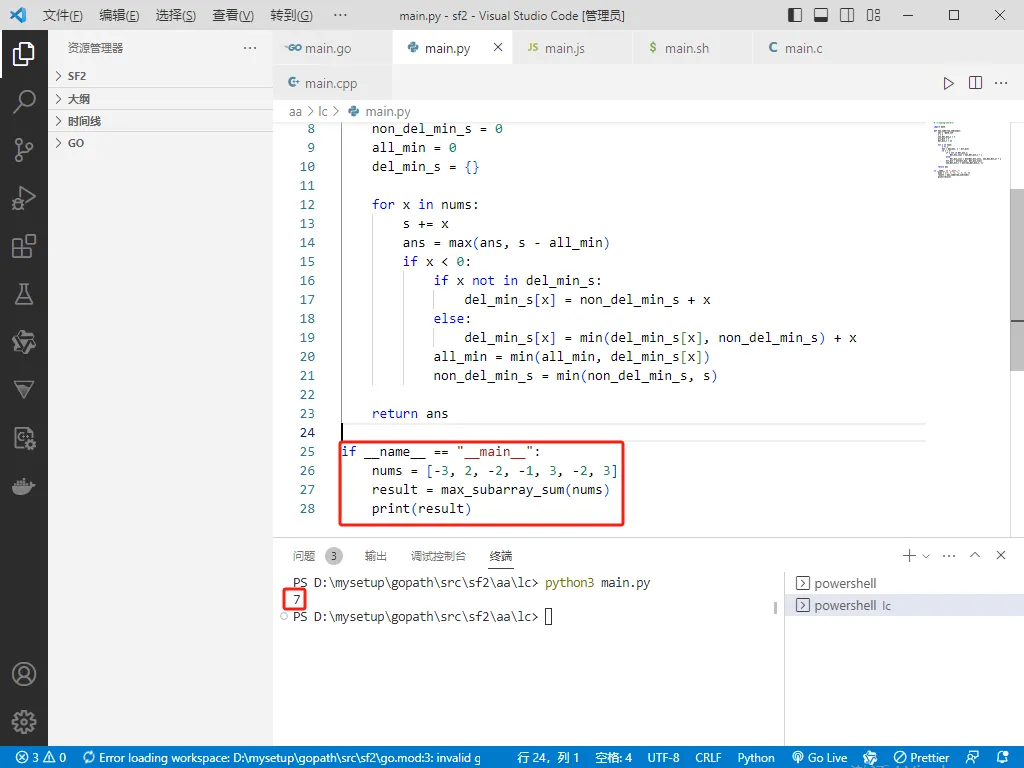This screenshot has width=1024, height=768.
Task: Go to line via 行 24, 列 1
Action: click(x=548, y=758)
